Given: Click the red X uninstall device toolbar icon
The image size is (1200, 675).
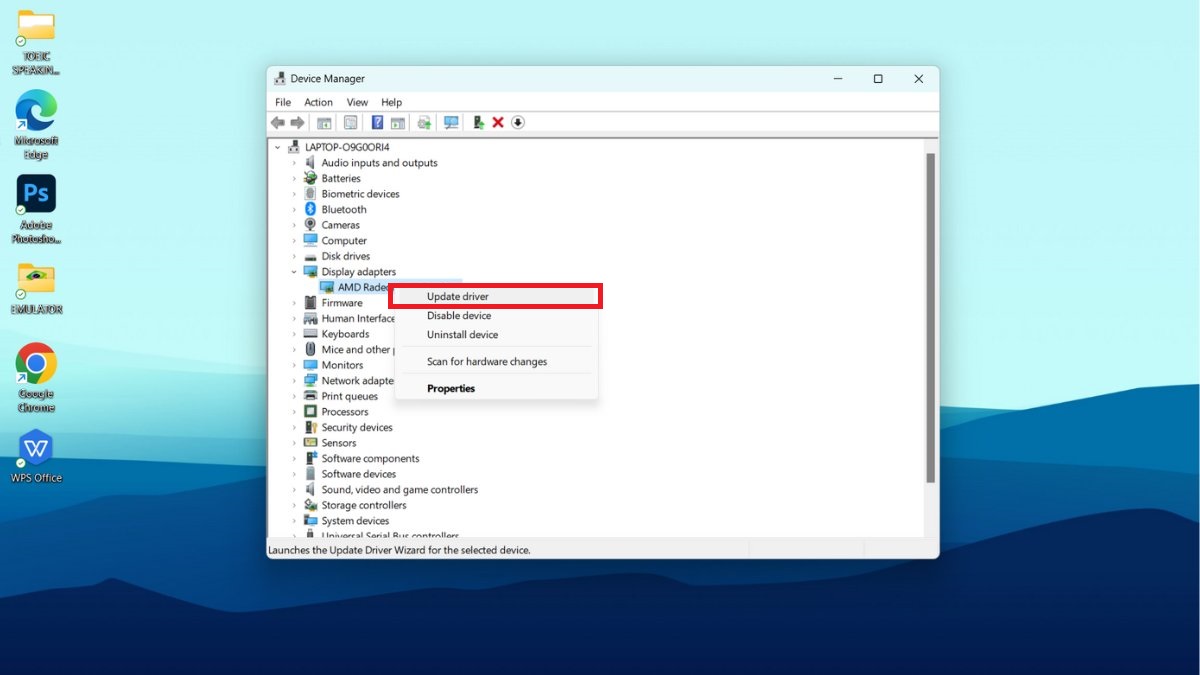Looking at the screenshot, I should click(498, 122).
